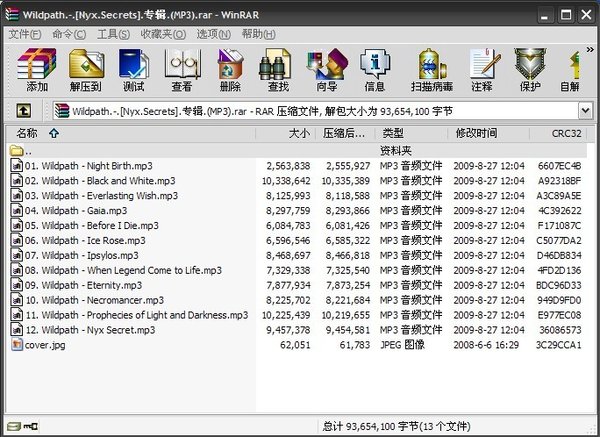Click CRC32 value 3C29CCA1

click(x=558, y=345)
